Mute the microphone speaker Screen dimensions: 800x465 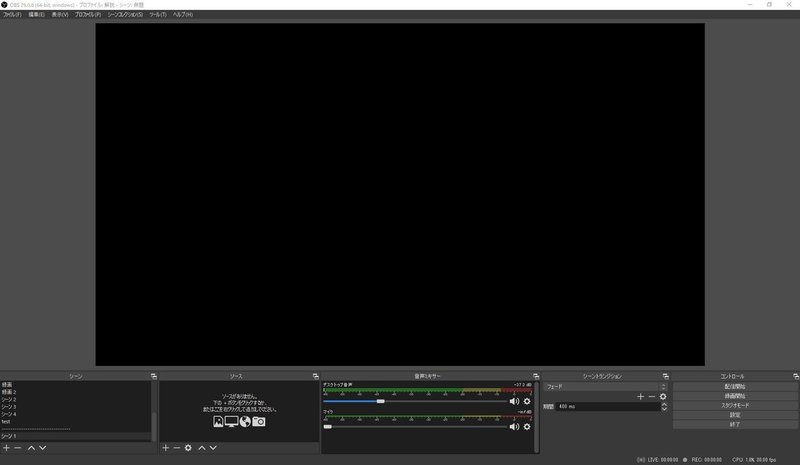click(x=514, y=427)
